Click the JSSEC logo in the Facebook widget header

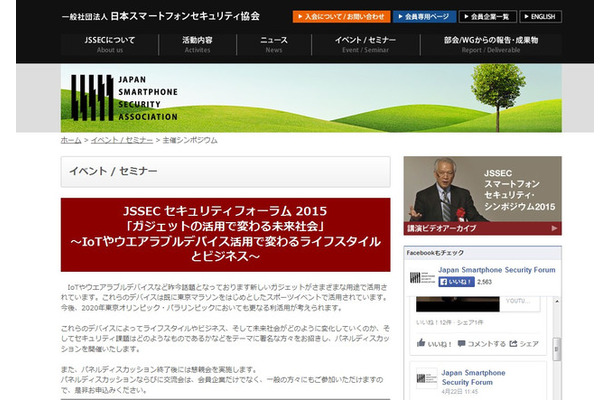point(422,277)
